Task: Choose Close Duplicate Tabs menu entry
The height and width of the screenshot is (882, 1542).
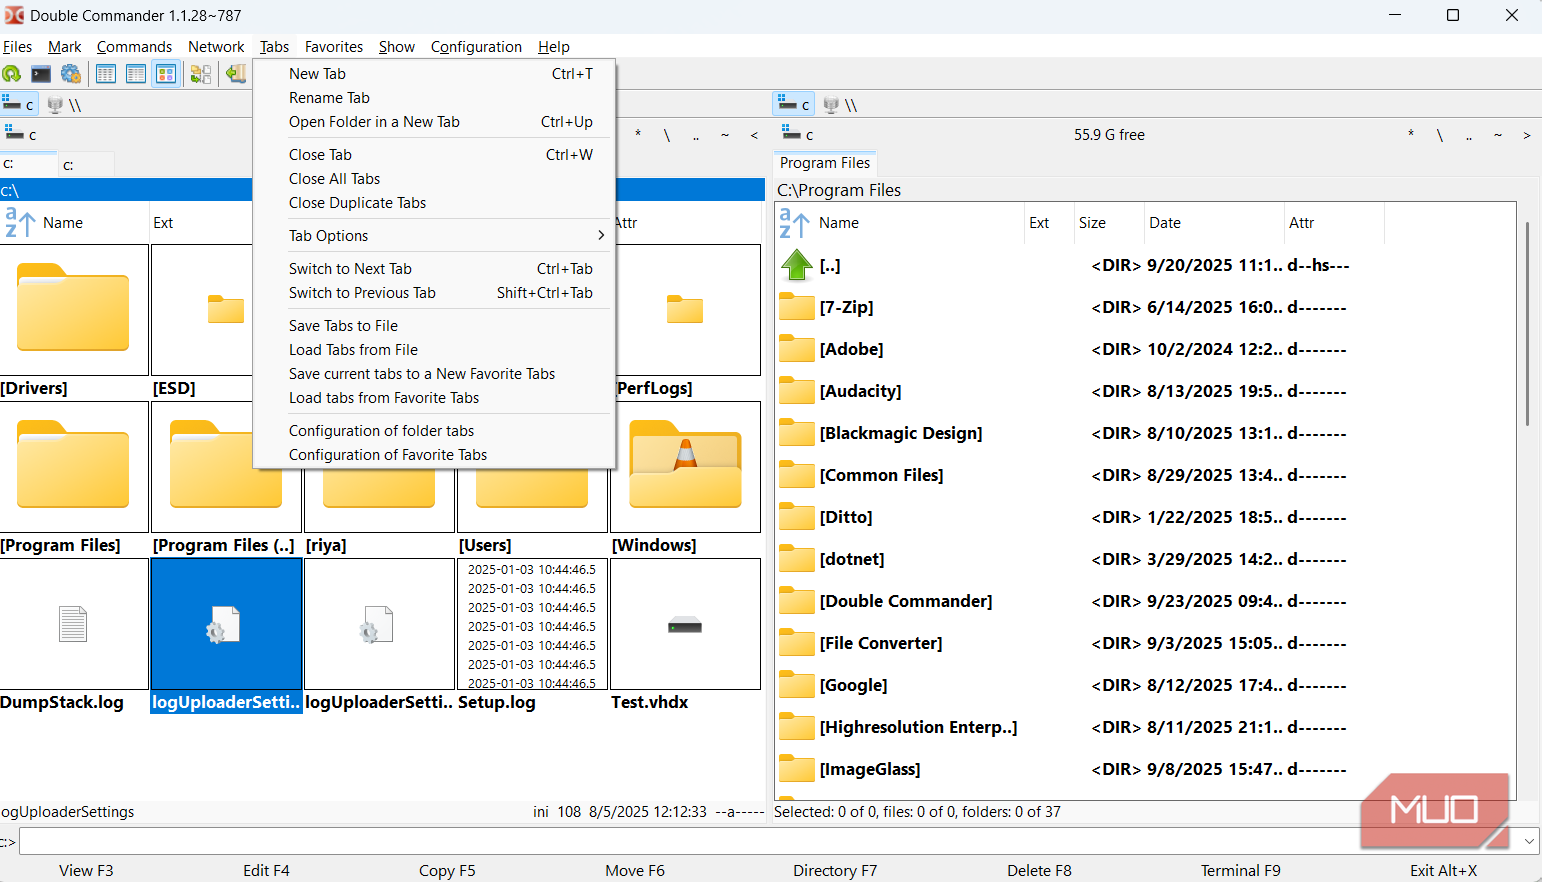Action: point(434,203)
